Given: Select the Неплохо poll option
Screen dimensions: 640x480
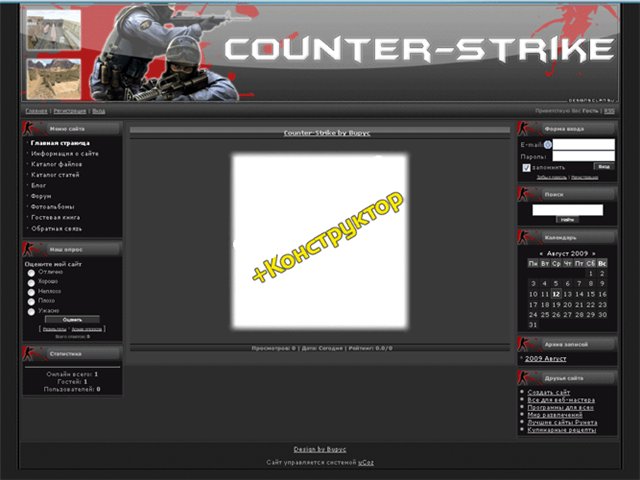Looking at the screenshot, I should (x=31, y=292).
